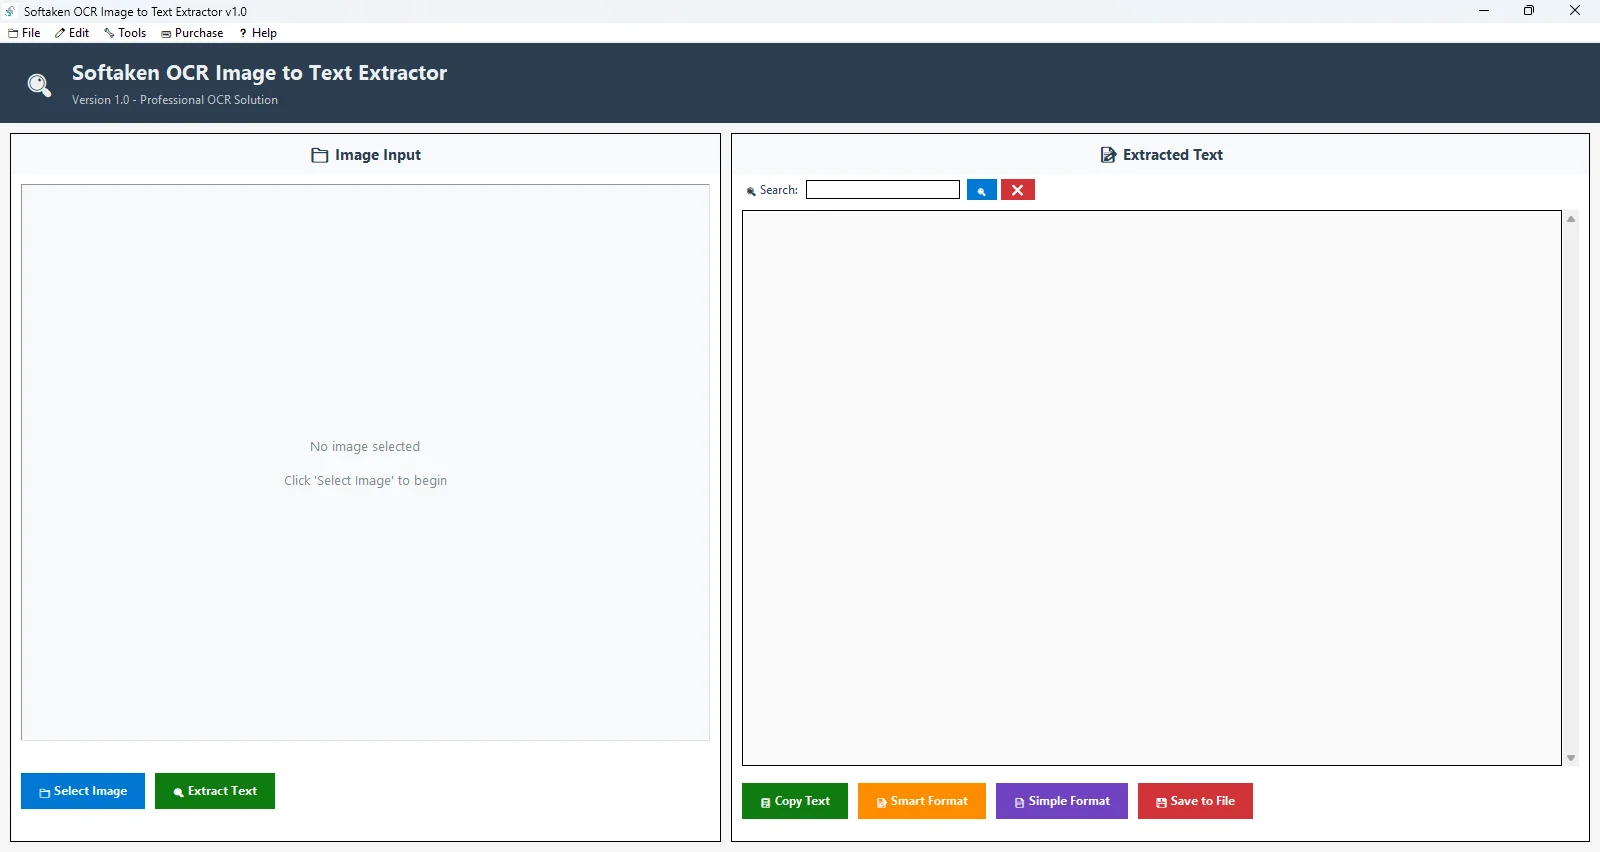The width and height of the screenshot is (1600, 852).
Task: Click the magnifier logo in header banner
Action: pyautogui.click(x=39, y=85)
